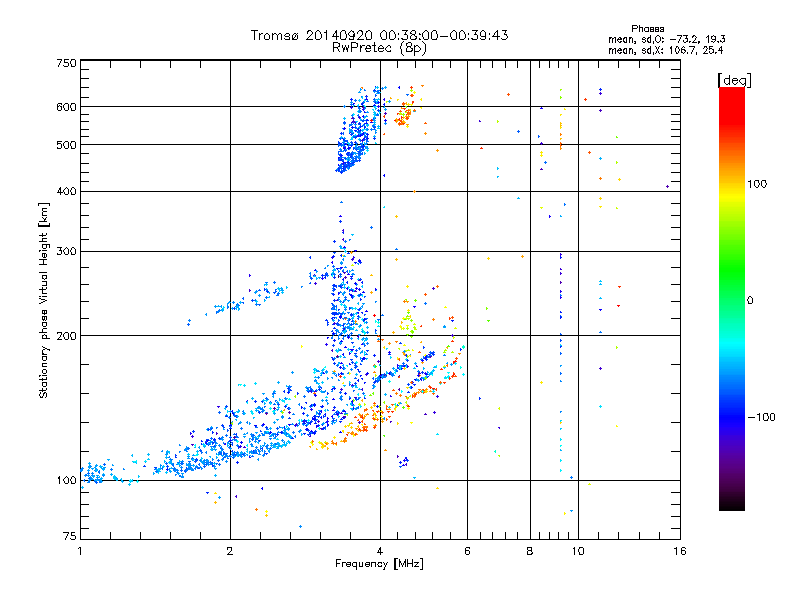
Task: Click the 750 tick label on height axis
Action: click(66, 63)
